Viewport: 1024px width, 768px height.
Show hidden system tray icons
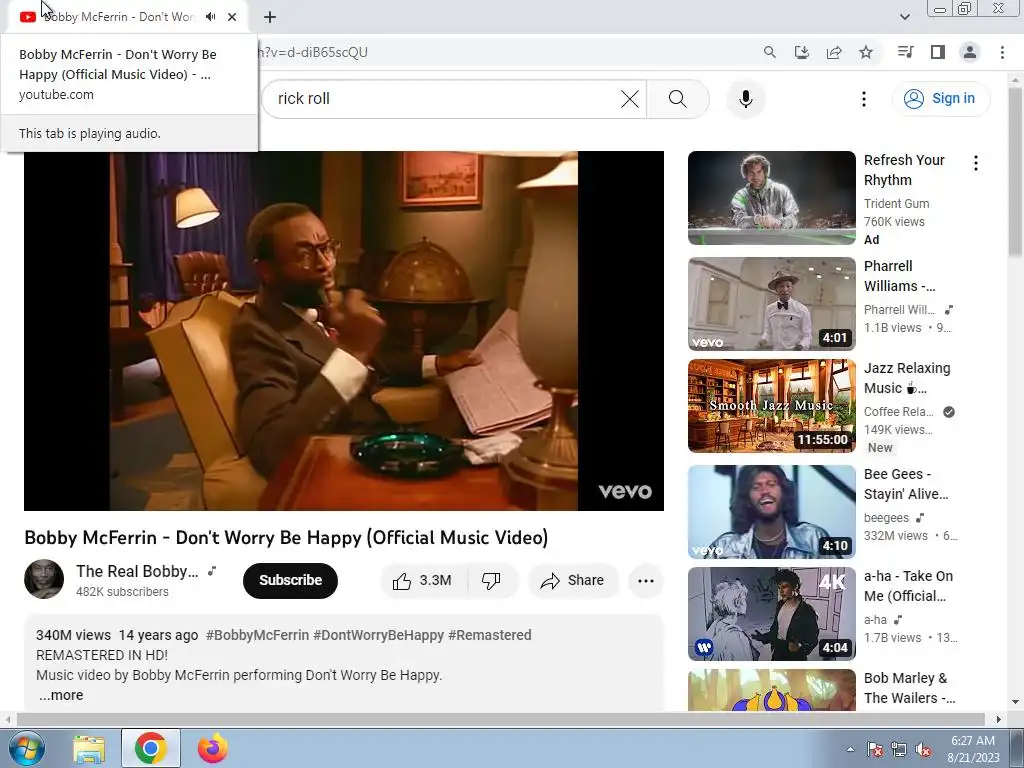850,749
